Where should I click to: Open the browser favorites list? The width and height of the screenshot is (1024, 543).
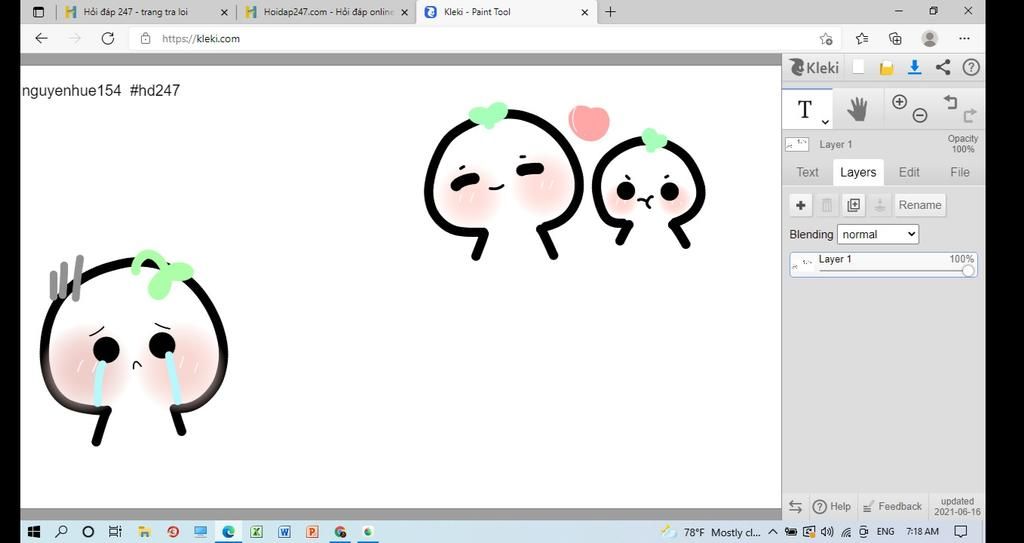point(862,39)
